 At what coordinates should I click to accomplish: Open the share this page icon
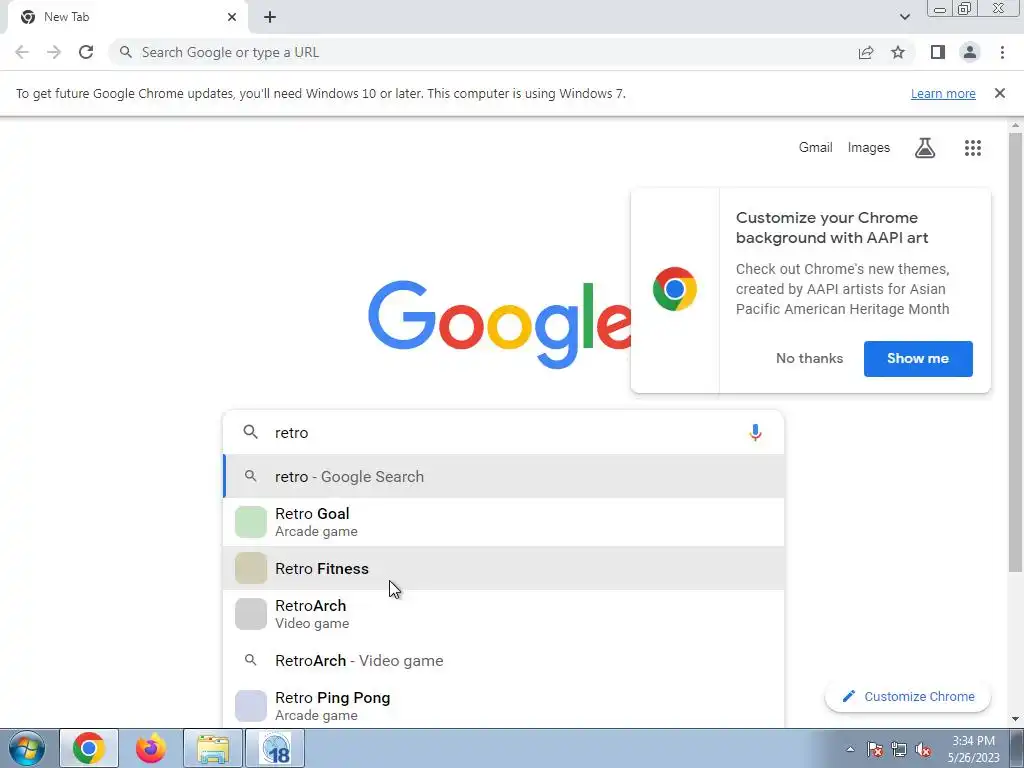(866, 52)
